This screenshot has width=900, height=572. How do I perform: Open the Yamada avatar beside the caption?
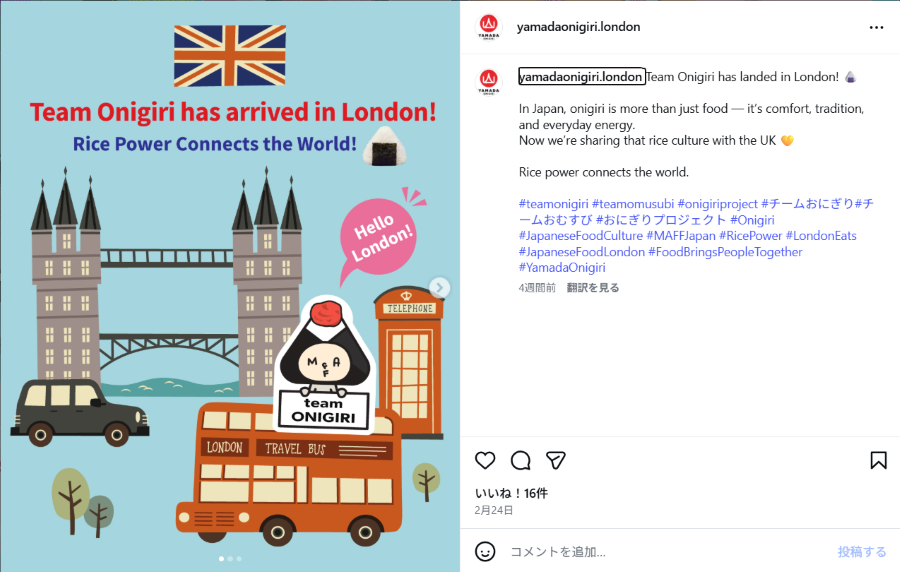coord(488,81)
